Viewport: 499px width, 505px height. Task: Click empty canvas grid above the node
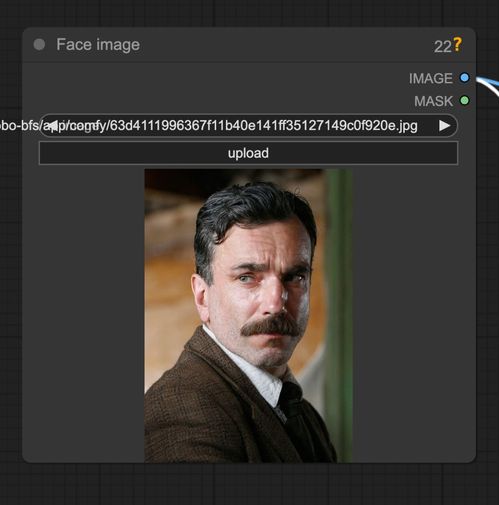(249, 13)
